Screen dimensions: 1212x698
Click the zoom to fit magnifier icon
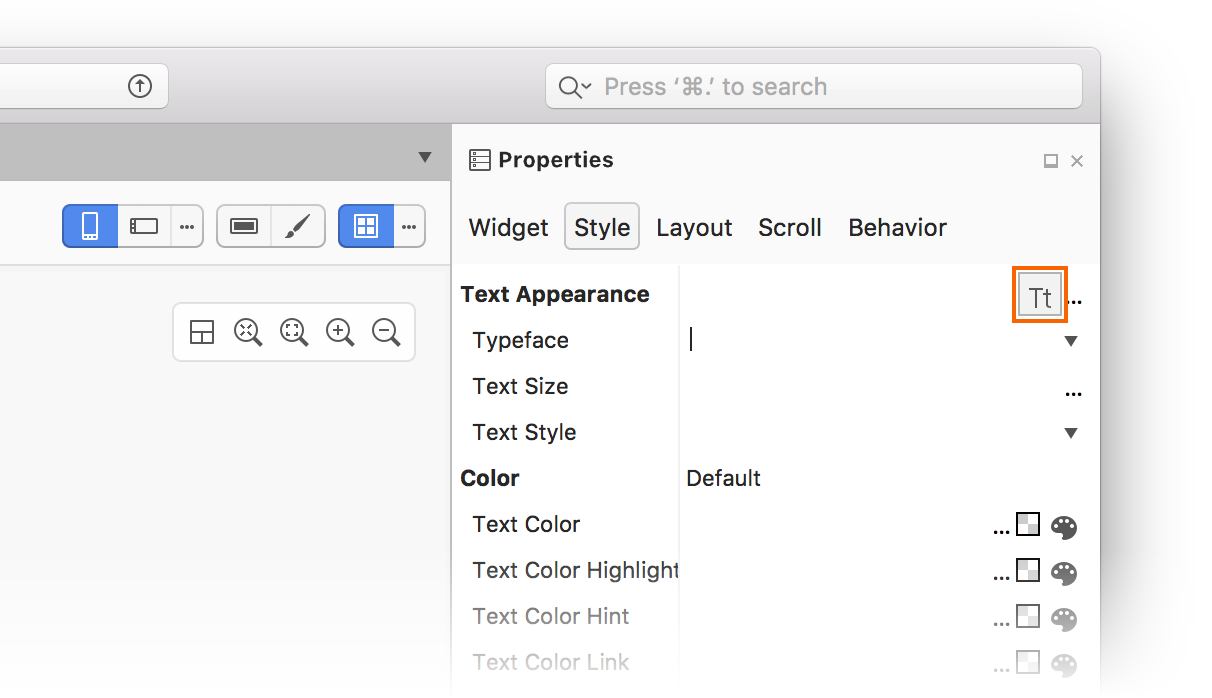coord(248,332)
